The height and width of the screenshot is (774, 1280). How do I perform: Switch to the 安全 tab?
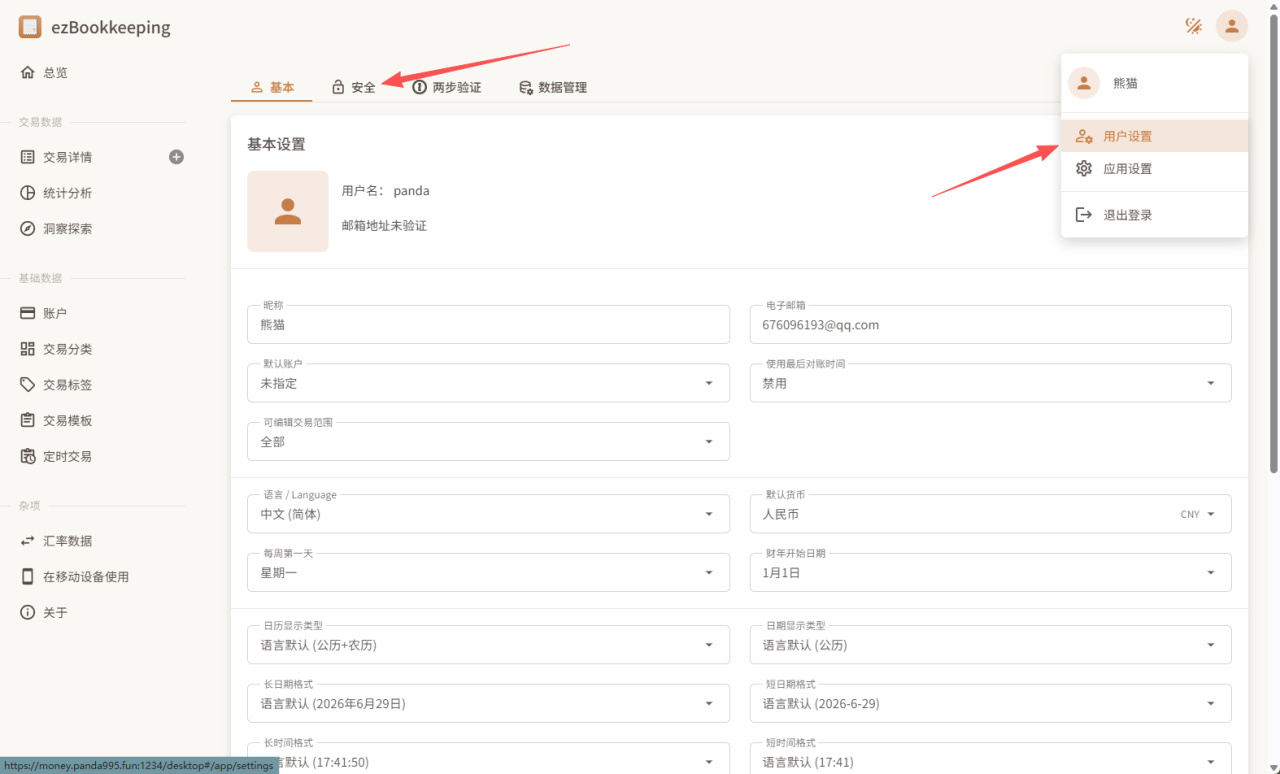pos(352,88)
